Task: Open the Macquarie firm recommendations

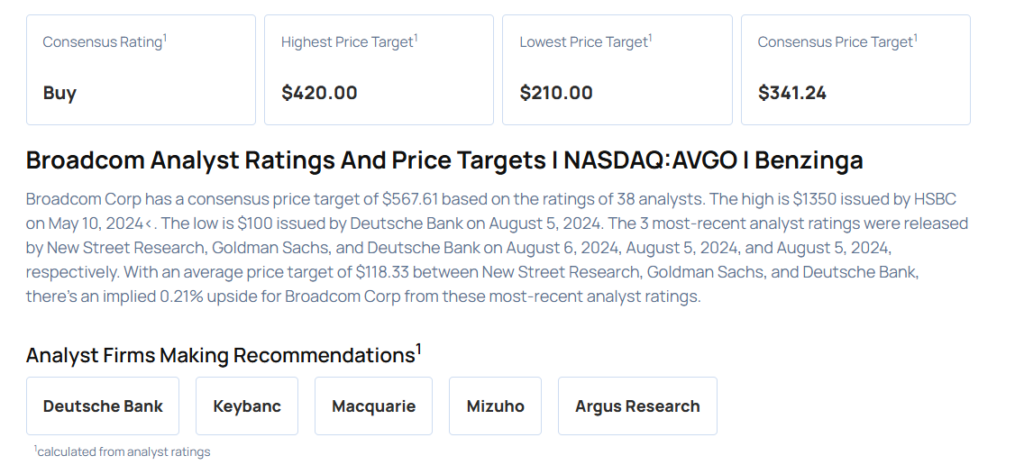Action: click(x=373, y=406)
